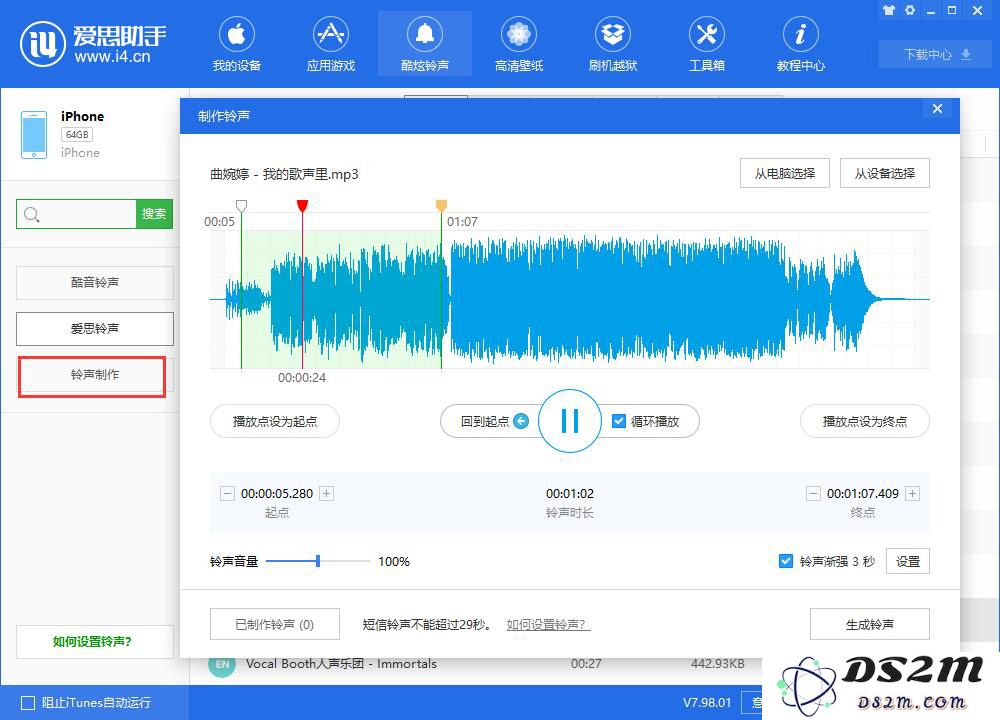This screenshot has height=720, width=1000.
Task: Open 已制作铃声 (0) list
Action: tap(275, 624)
